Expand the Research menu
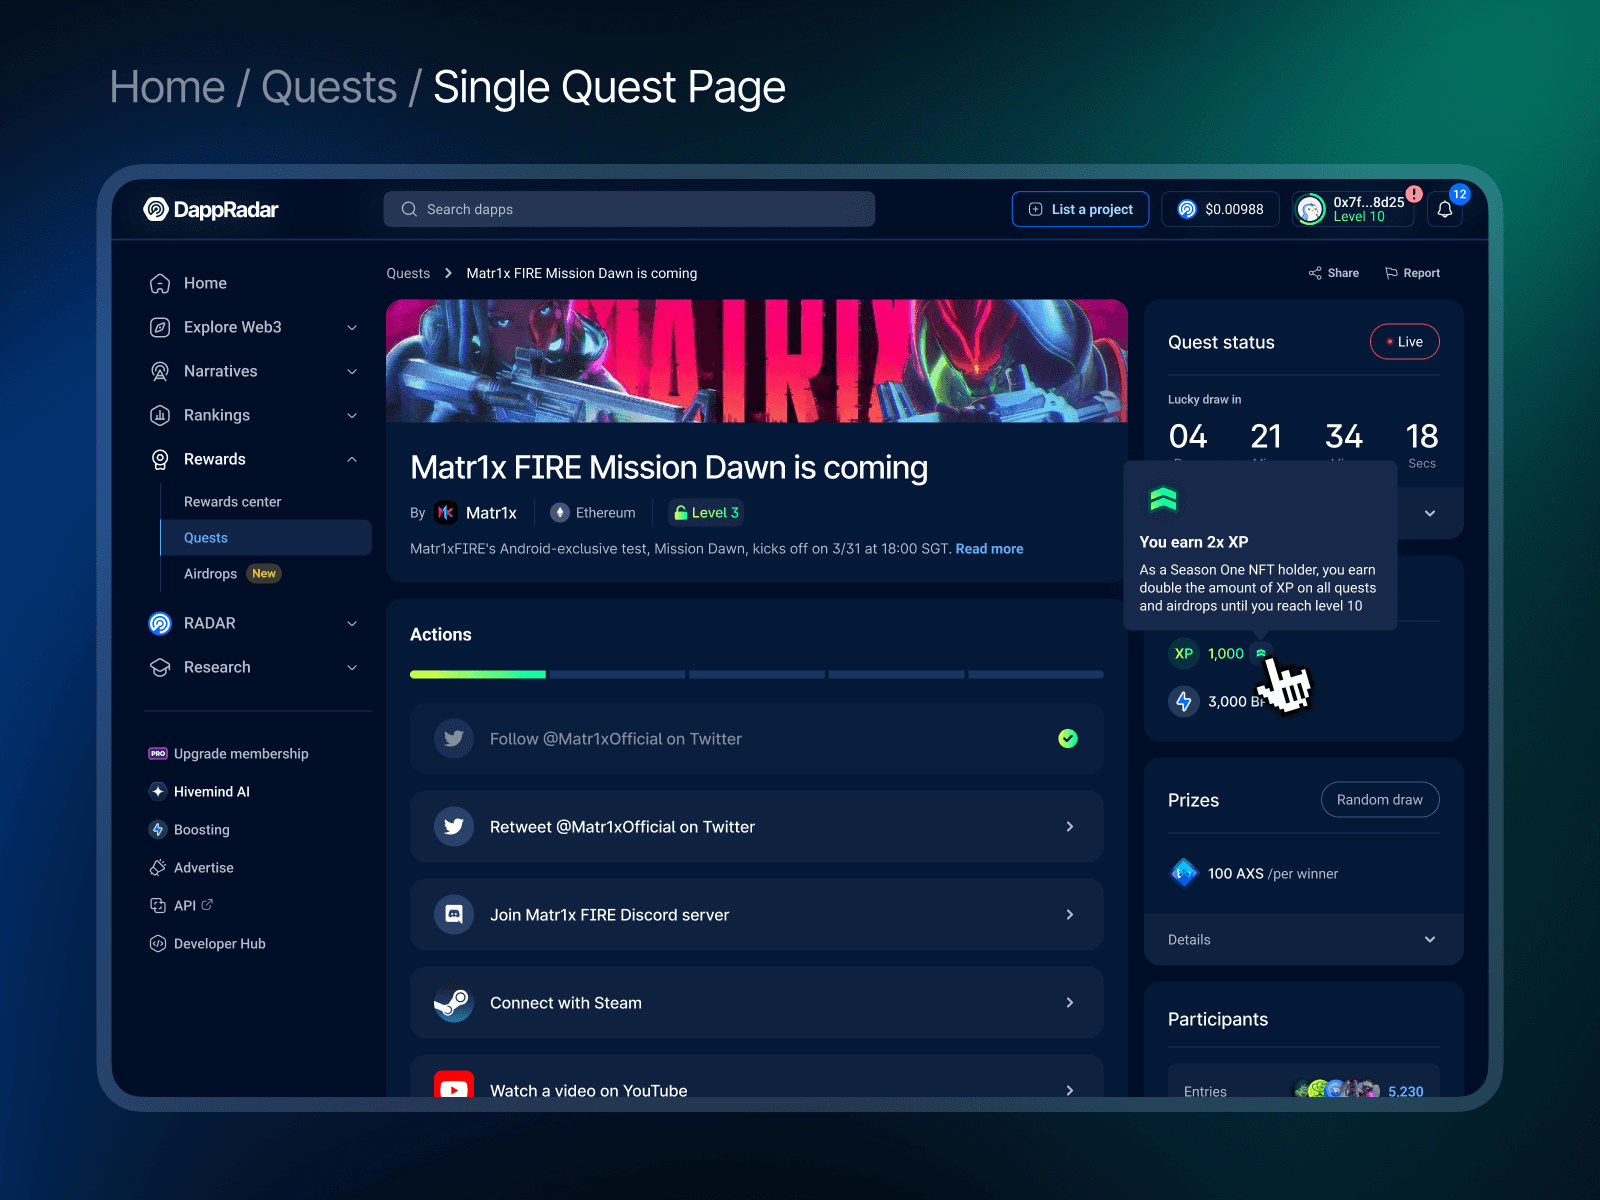Screen dimensions: 1600x1200 (x=352, y=667)
